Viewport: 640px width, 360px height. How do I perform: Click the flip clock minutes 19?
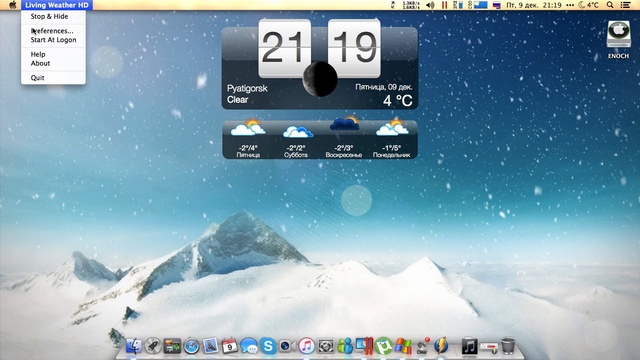(354, 48)
